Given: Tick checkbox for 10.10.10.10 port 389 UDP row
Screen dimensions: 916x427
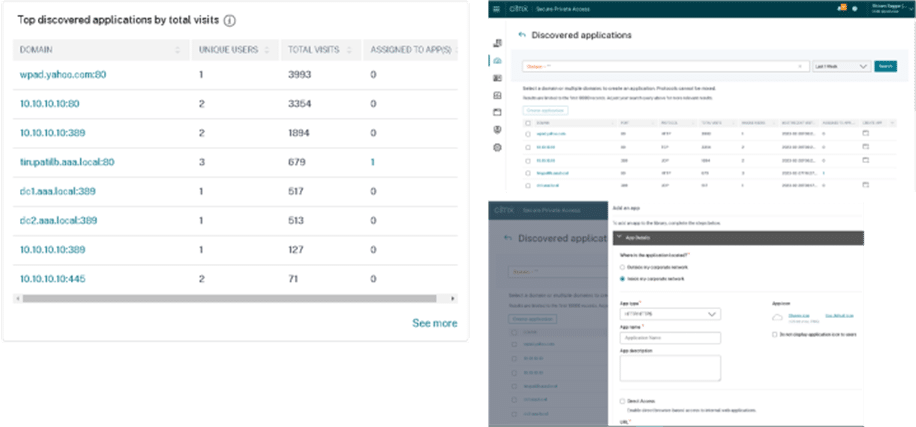Looking at the screenshot, I should pyautogui.click(x=528, y=159).
